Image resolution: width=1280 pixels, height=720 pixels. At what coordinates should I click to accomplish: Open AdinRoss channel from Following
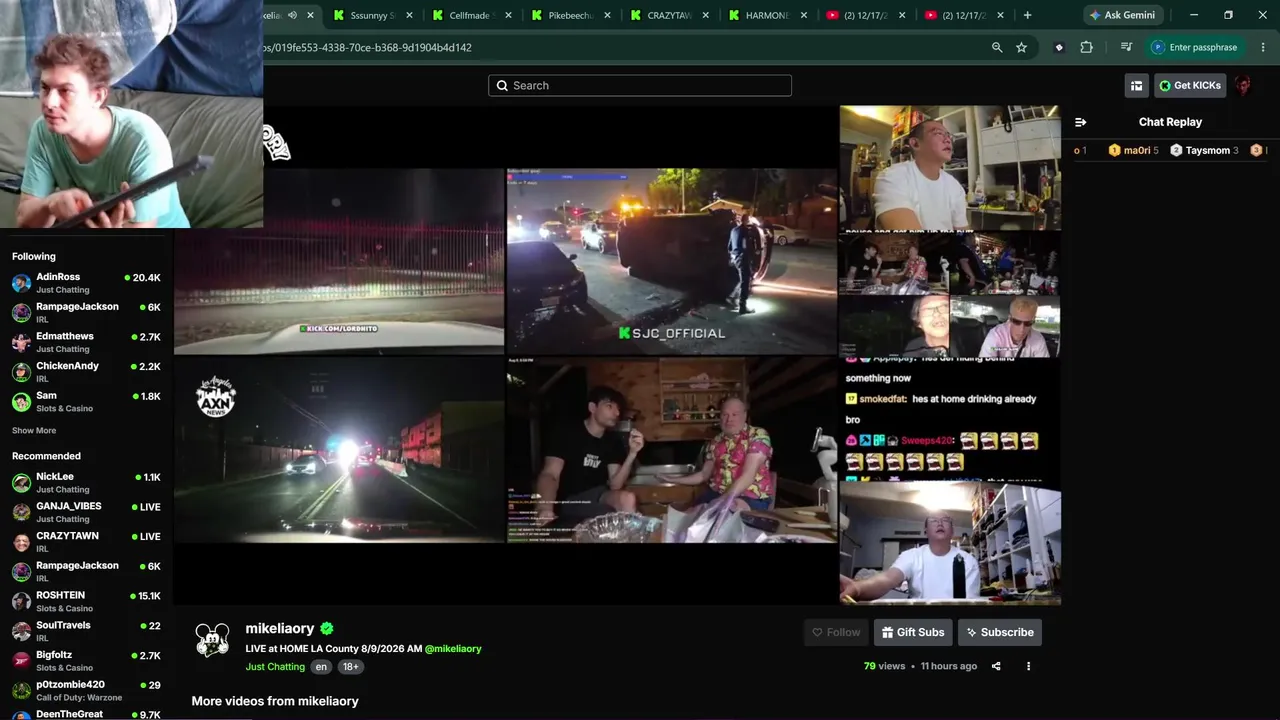[x=86, y=282]
